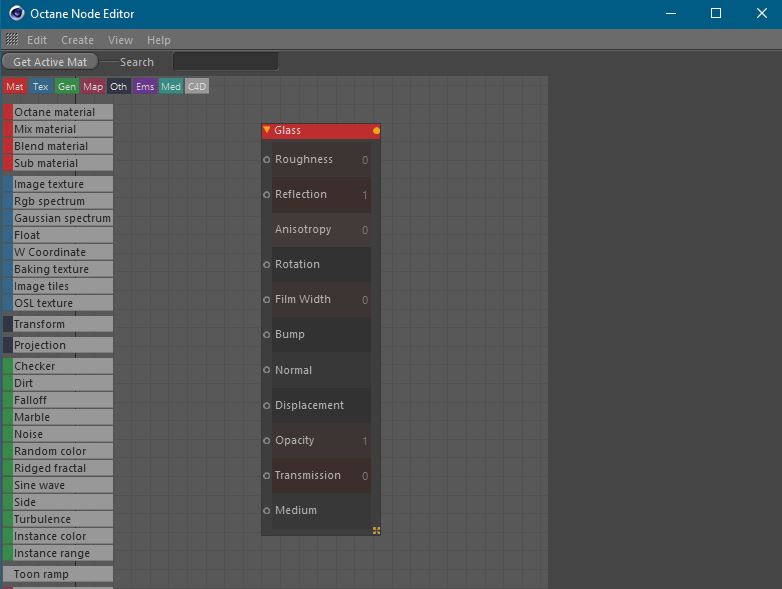Add a Noise node from list
The image size is (782, 589).
(58, 434)
